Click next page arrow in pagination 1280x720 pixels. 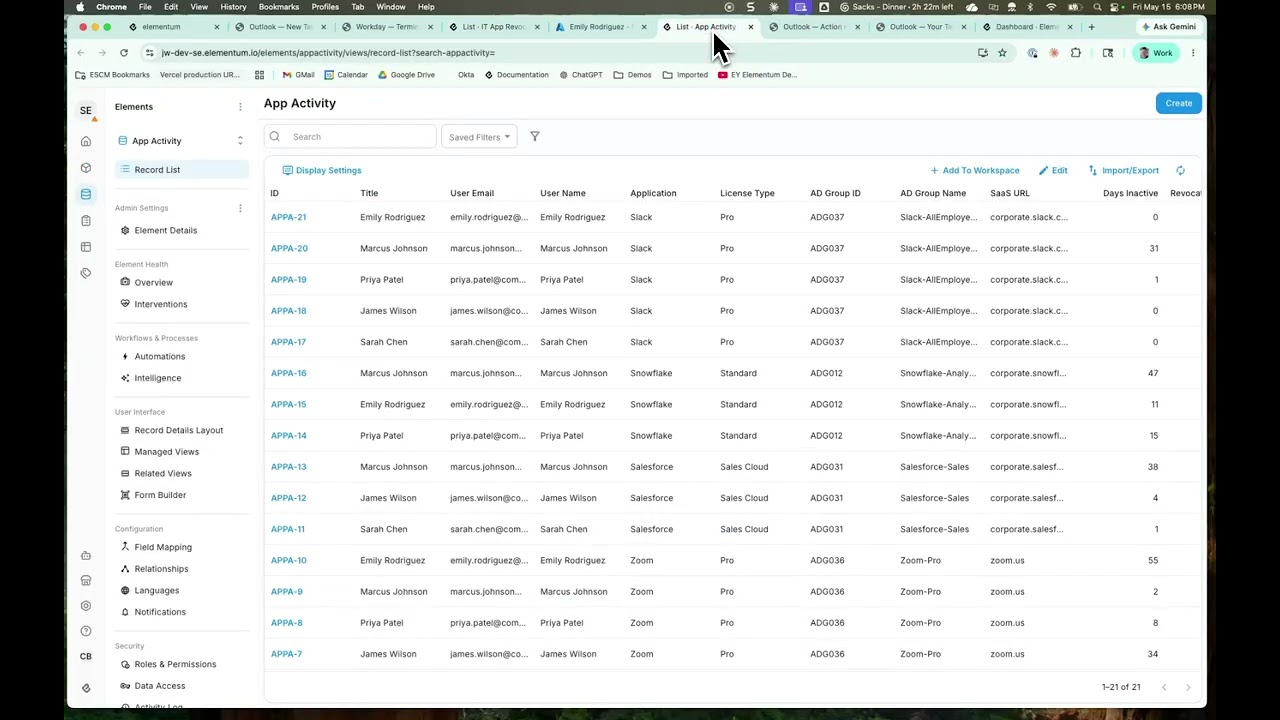tap(1188, 687)
